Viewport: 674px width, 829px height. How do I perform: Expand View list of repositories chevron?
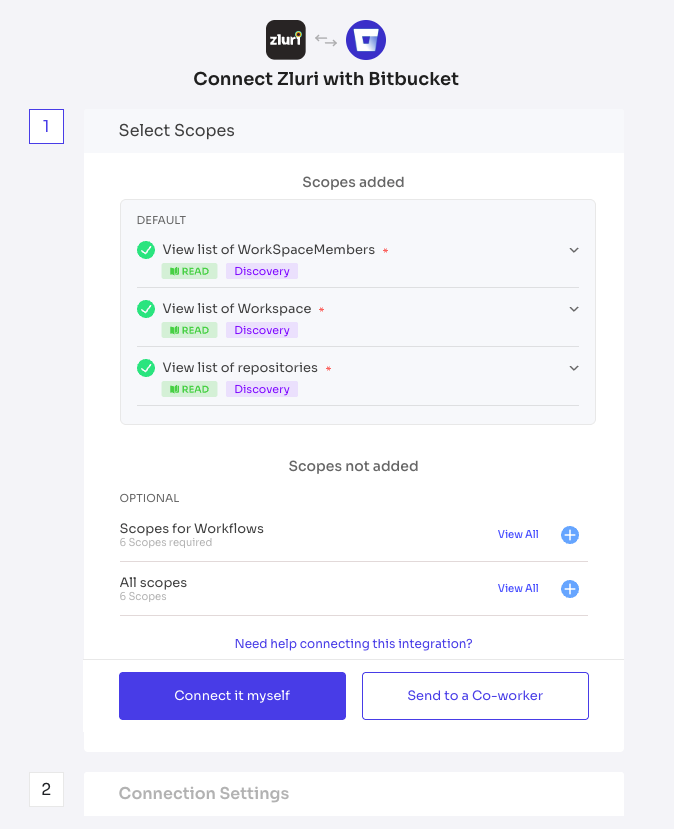pyautogui.click(x=574, y=367)
